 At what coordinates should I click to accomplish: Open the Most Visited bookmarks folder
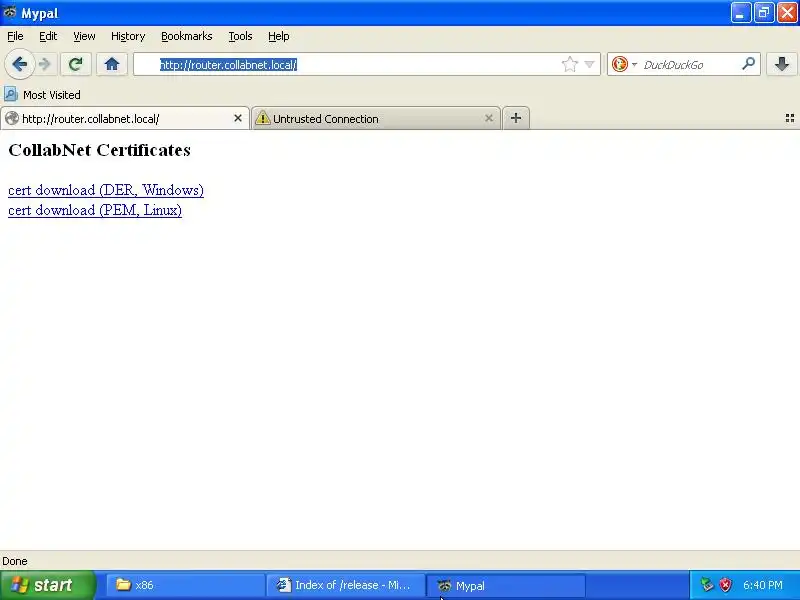coord(42,94)
